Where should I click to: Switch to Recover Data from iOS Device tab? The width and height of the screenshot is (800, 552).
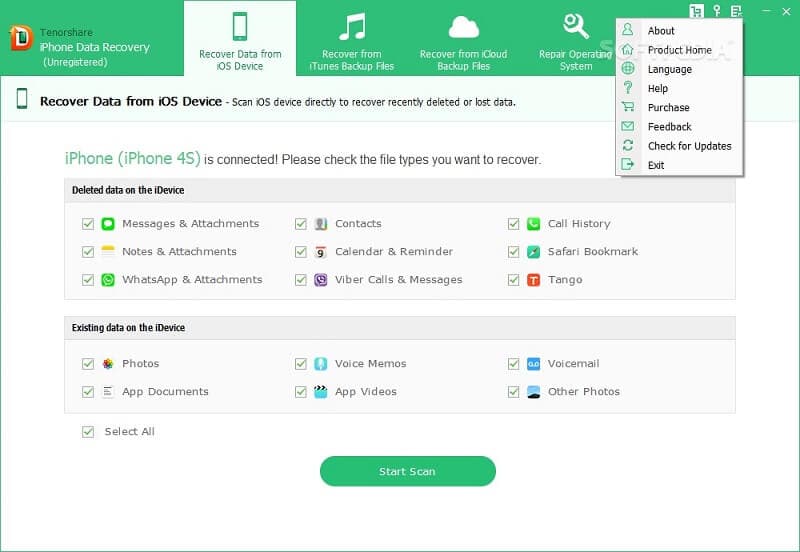click(240, 39)
